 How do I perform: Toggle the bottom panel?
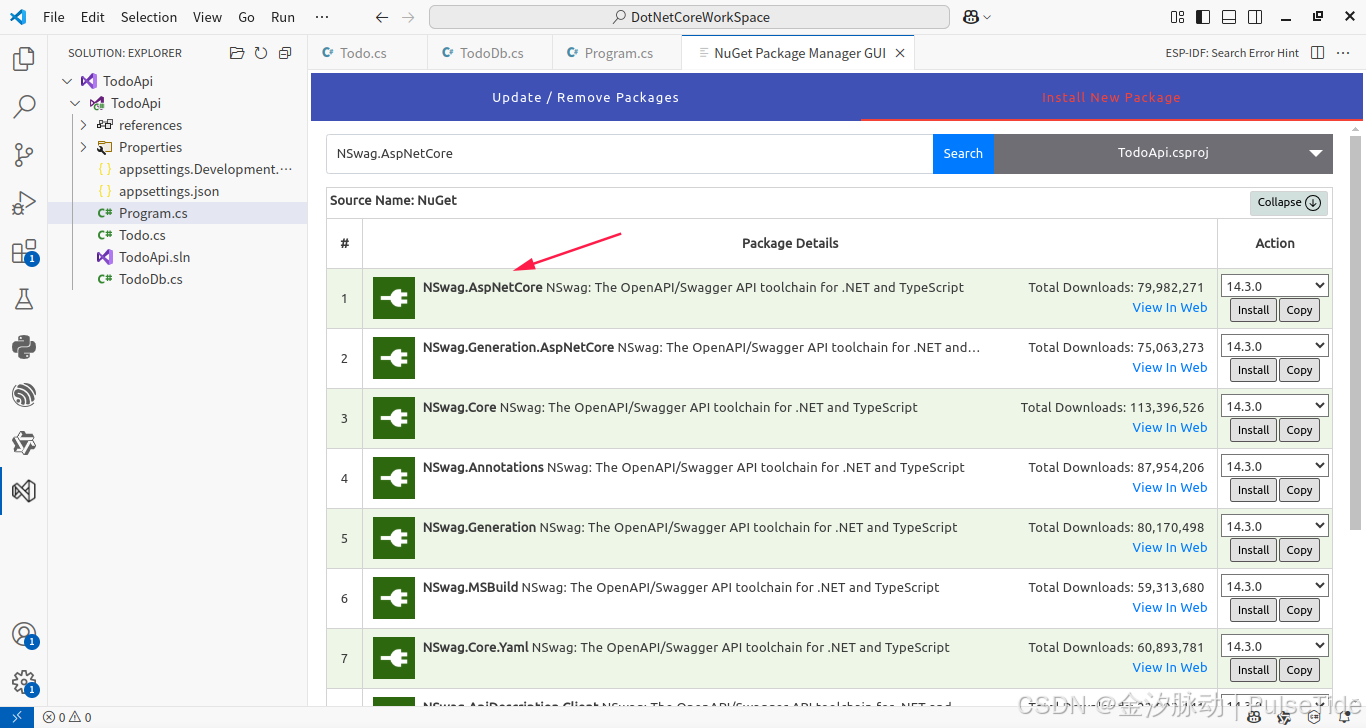click(x=1229, y=17)
